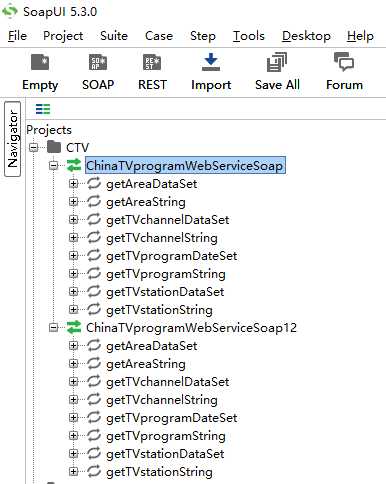Open the Step menu
This screenshot has width=386, height=484.
[203, 36]
